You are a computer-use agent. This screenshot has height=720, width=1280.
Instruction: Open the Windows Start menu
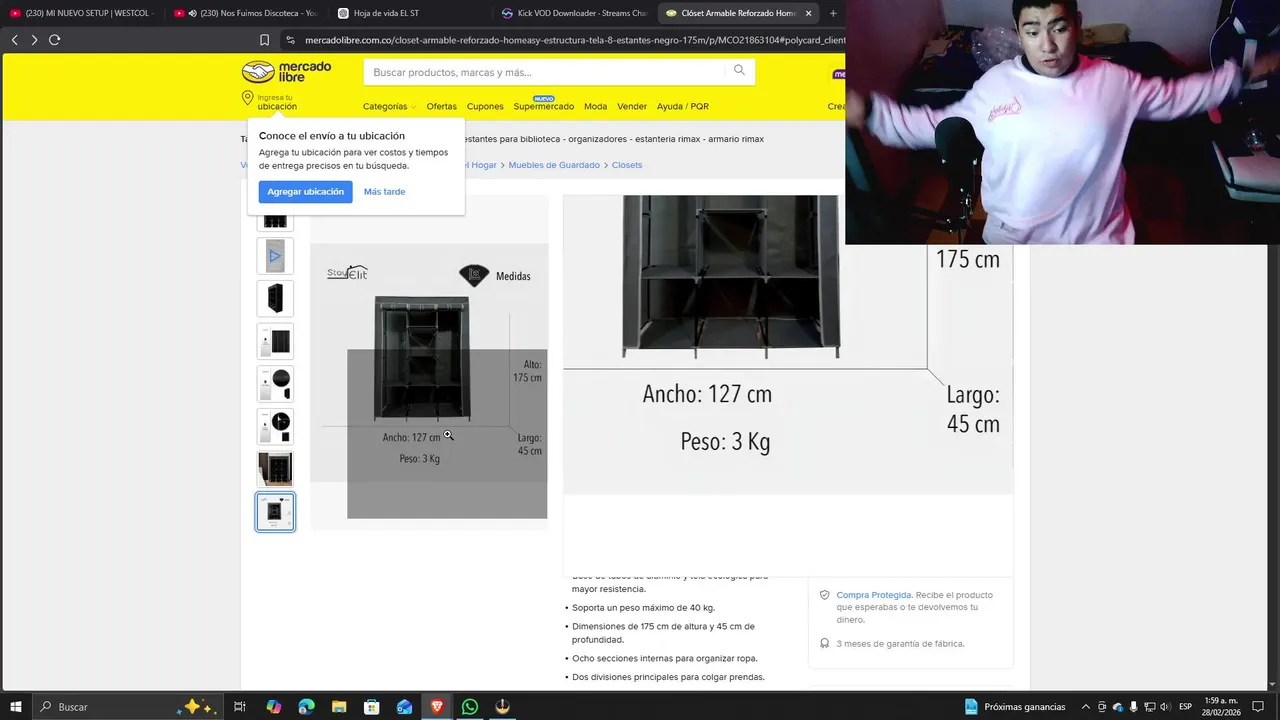(15, 707)
